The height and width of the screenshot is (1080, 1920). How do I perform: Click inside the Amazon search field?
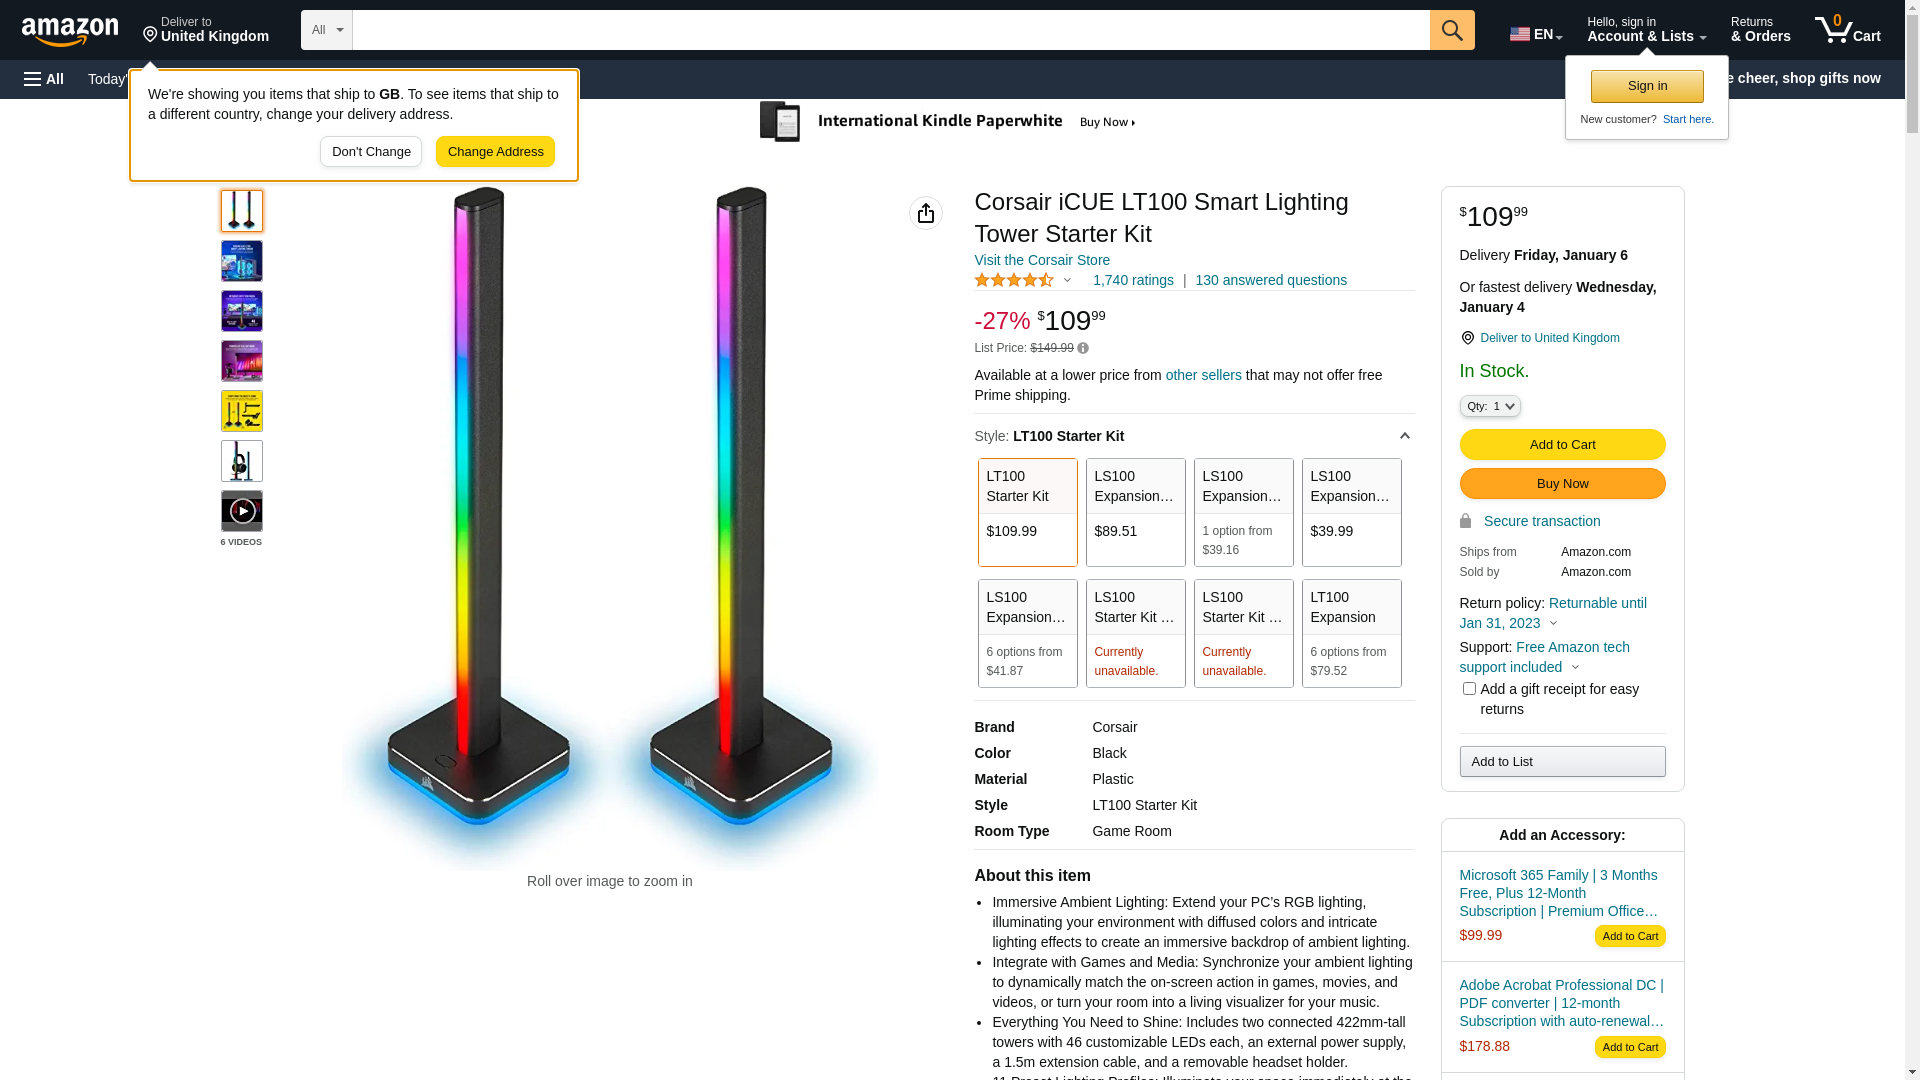[891, 30]
